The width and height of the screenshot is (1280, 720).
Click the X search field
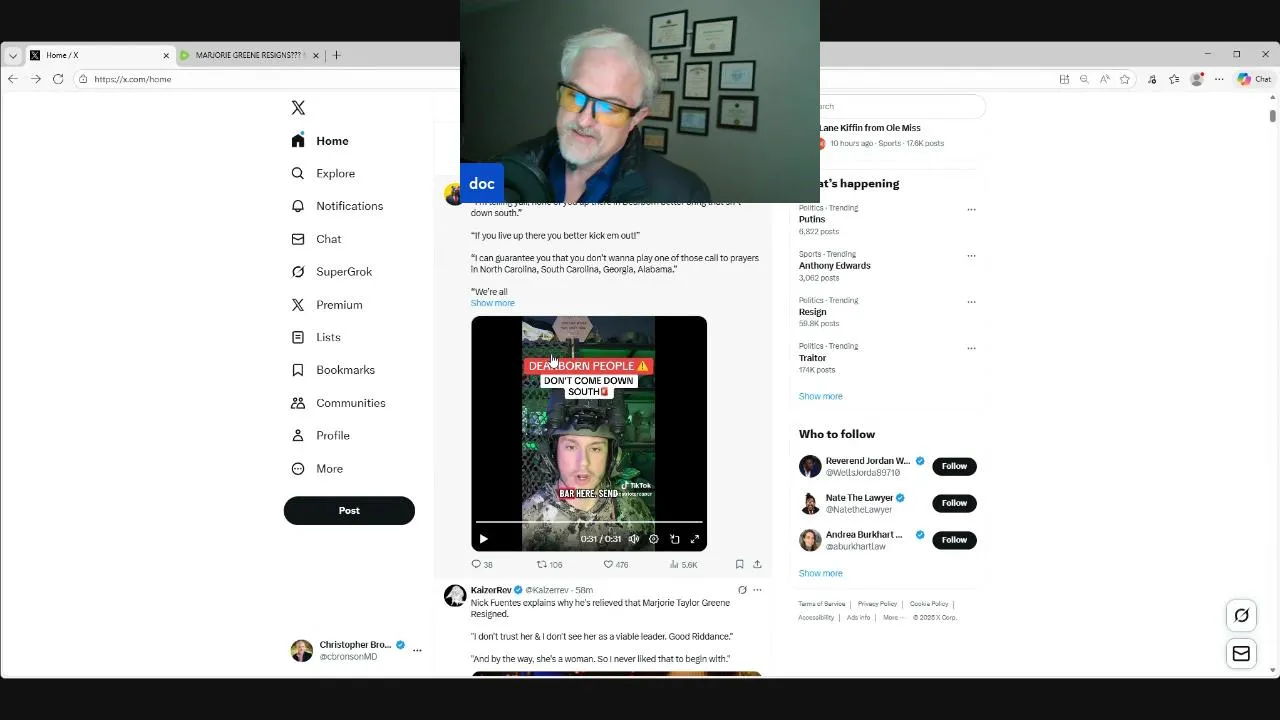[902, 106]
